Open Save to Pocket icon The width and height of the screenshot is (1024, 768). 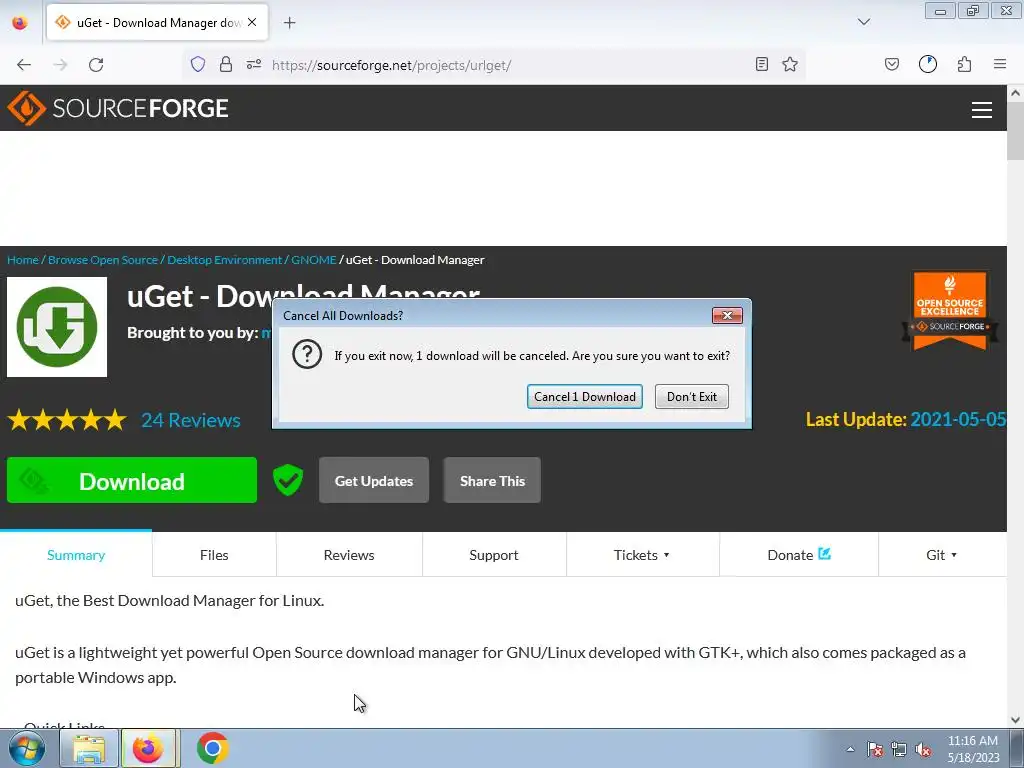pos(892,64)
